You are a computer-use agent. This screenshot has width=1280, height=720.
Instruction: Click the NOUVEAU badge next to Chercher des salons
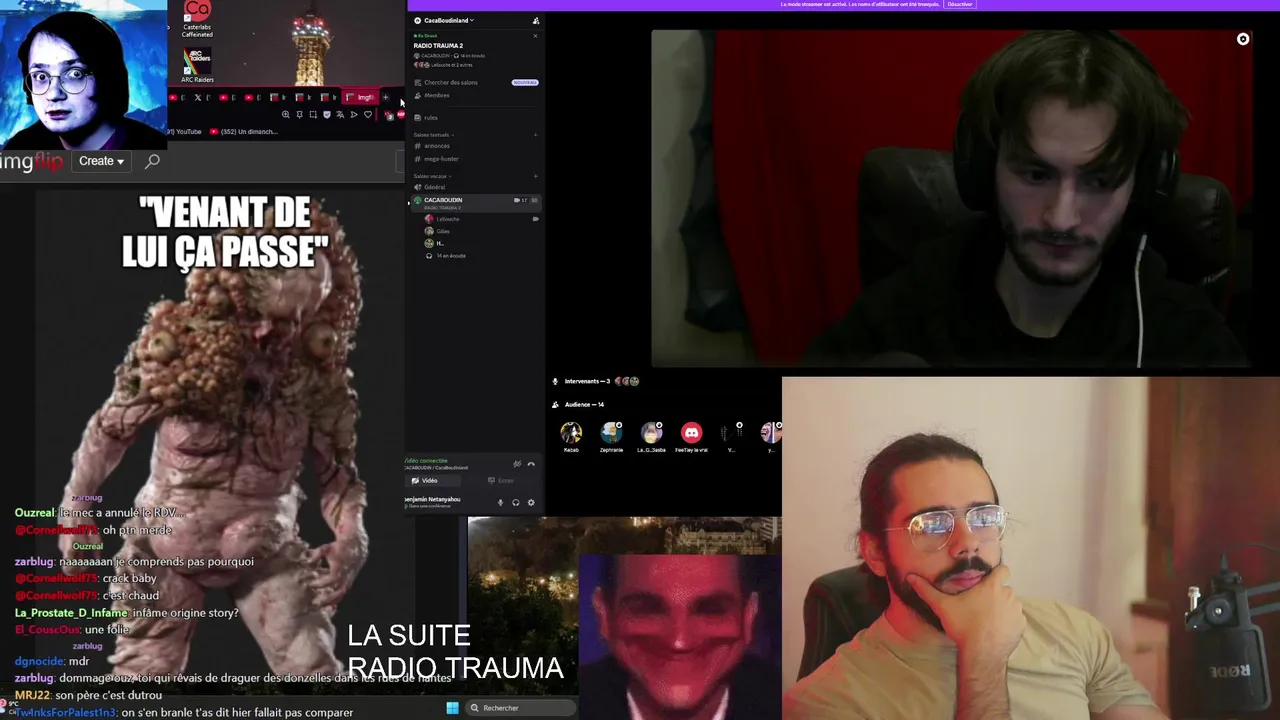click(525, 82)
